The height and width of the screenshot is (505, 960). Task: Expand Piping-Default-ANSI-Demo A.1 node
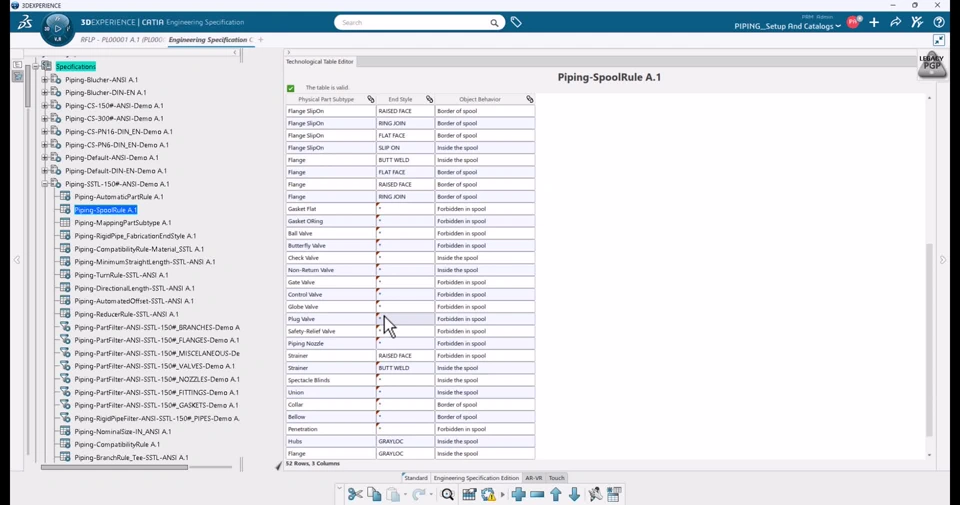click(x=45, y=157)
